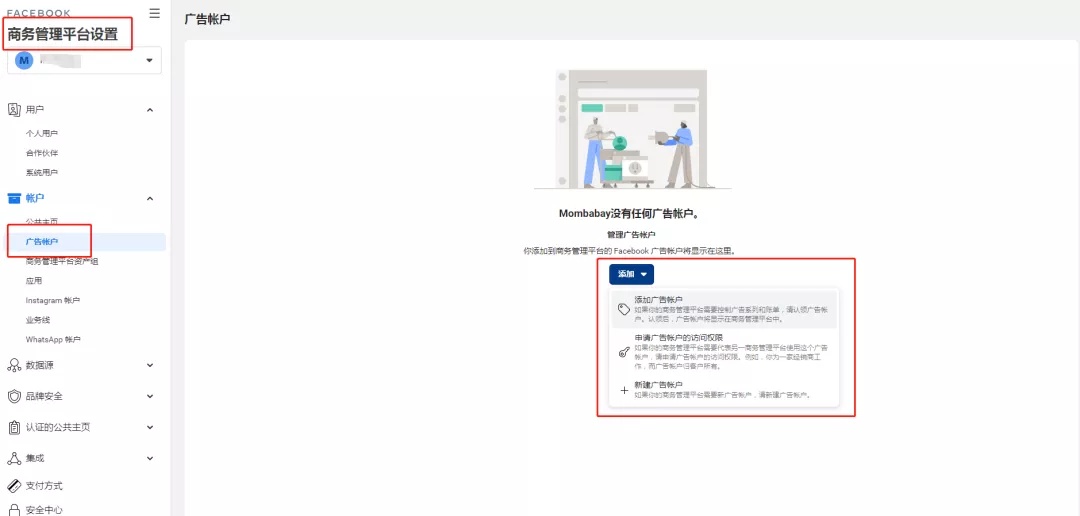Image resolution: width=1080 pixels, height=516 pixels.
Task: Expand the 集成 section chevron
Action: (x=150, y=458)
